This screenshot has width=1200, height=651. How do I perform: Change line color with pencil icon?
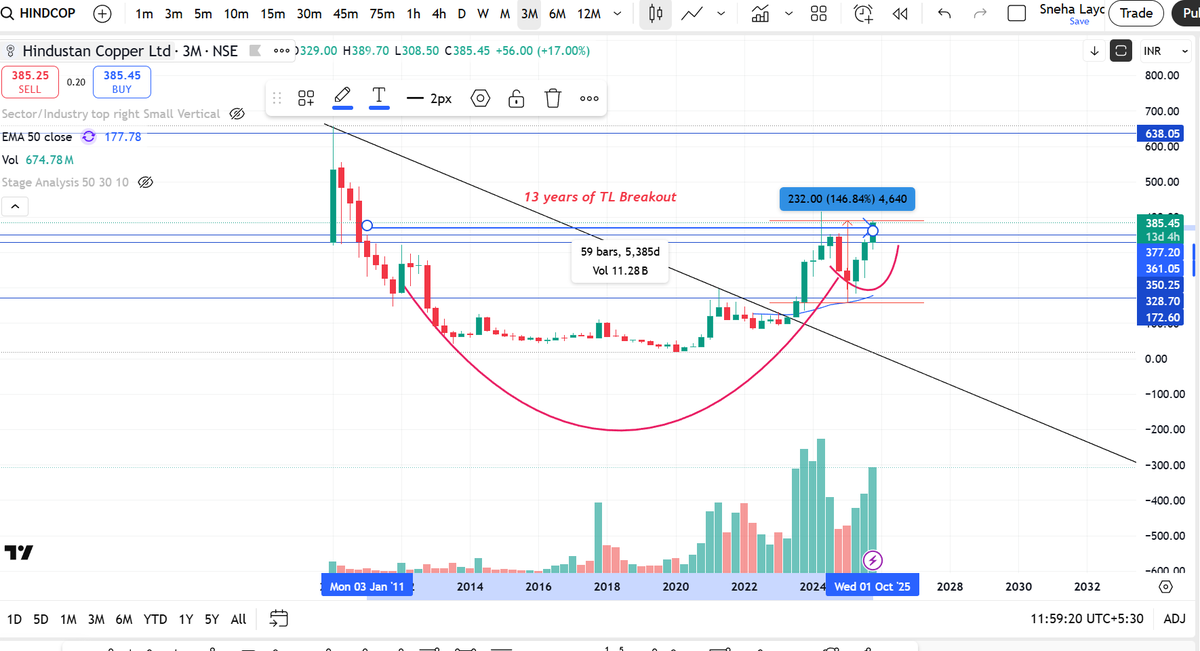342,98
